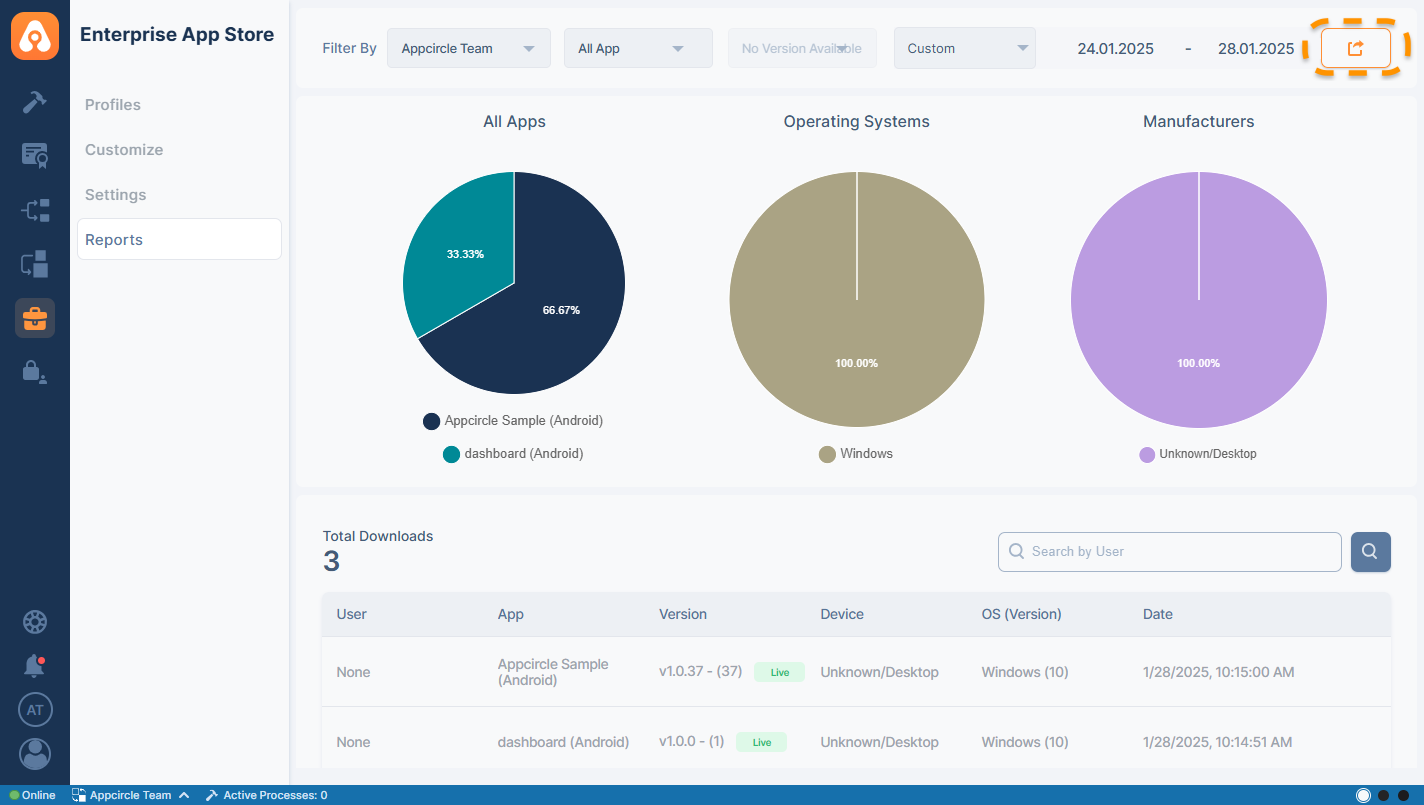1424x805 pixels.
Task: Select the Reports menu item
Action: [179, 239]
